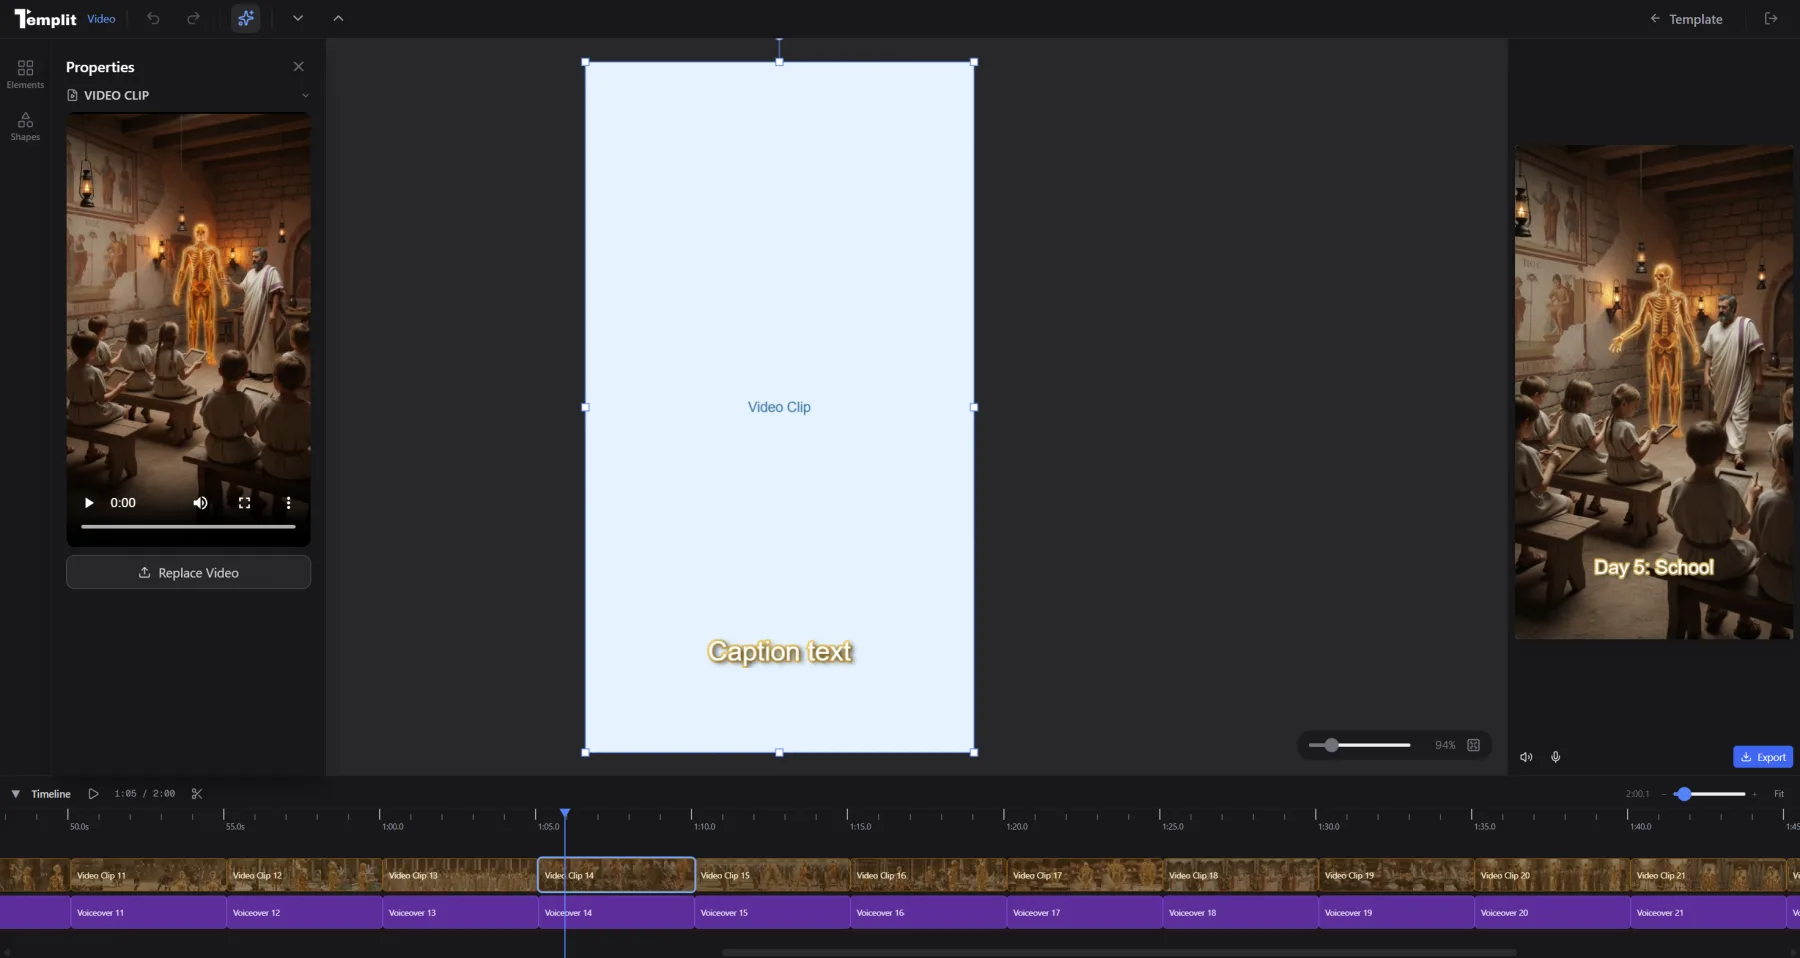
Task: Open the Shapes panel
Action: click(25, 126)
